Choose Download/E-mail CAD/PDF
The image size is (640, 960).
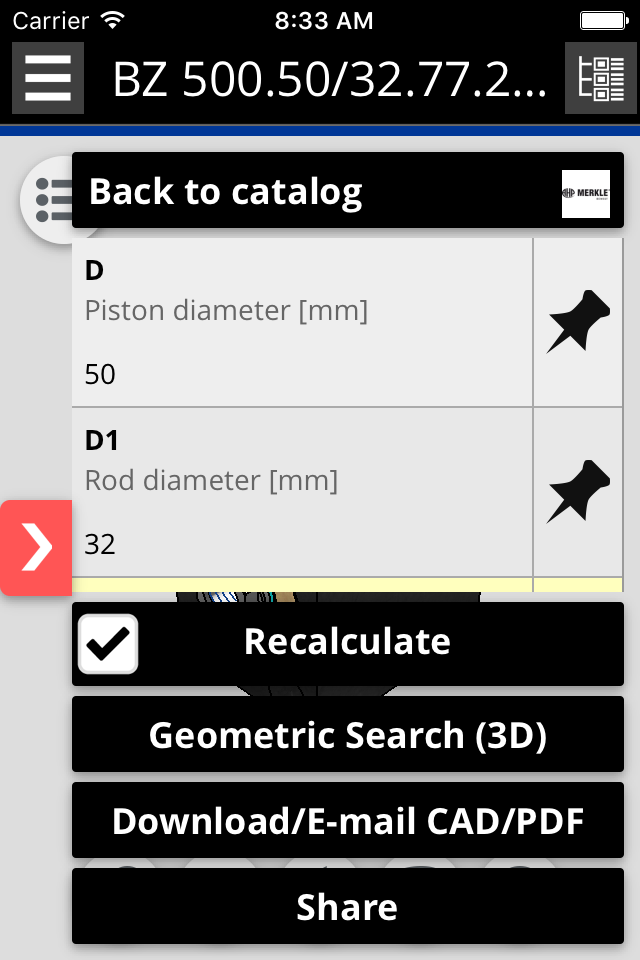click(x=347, y=821)
